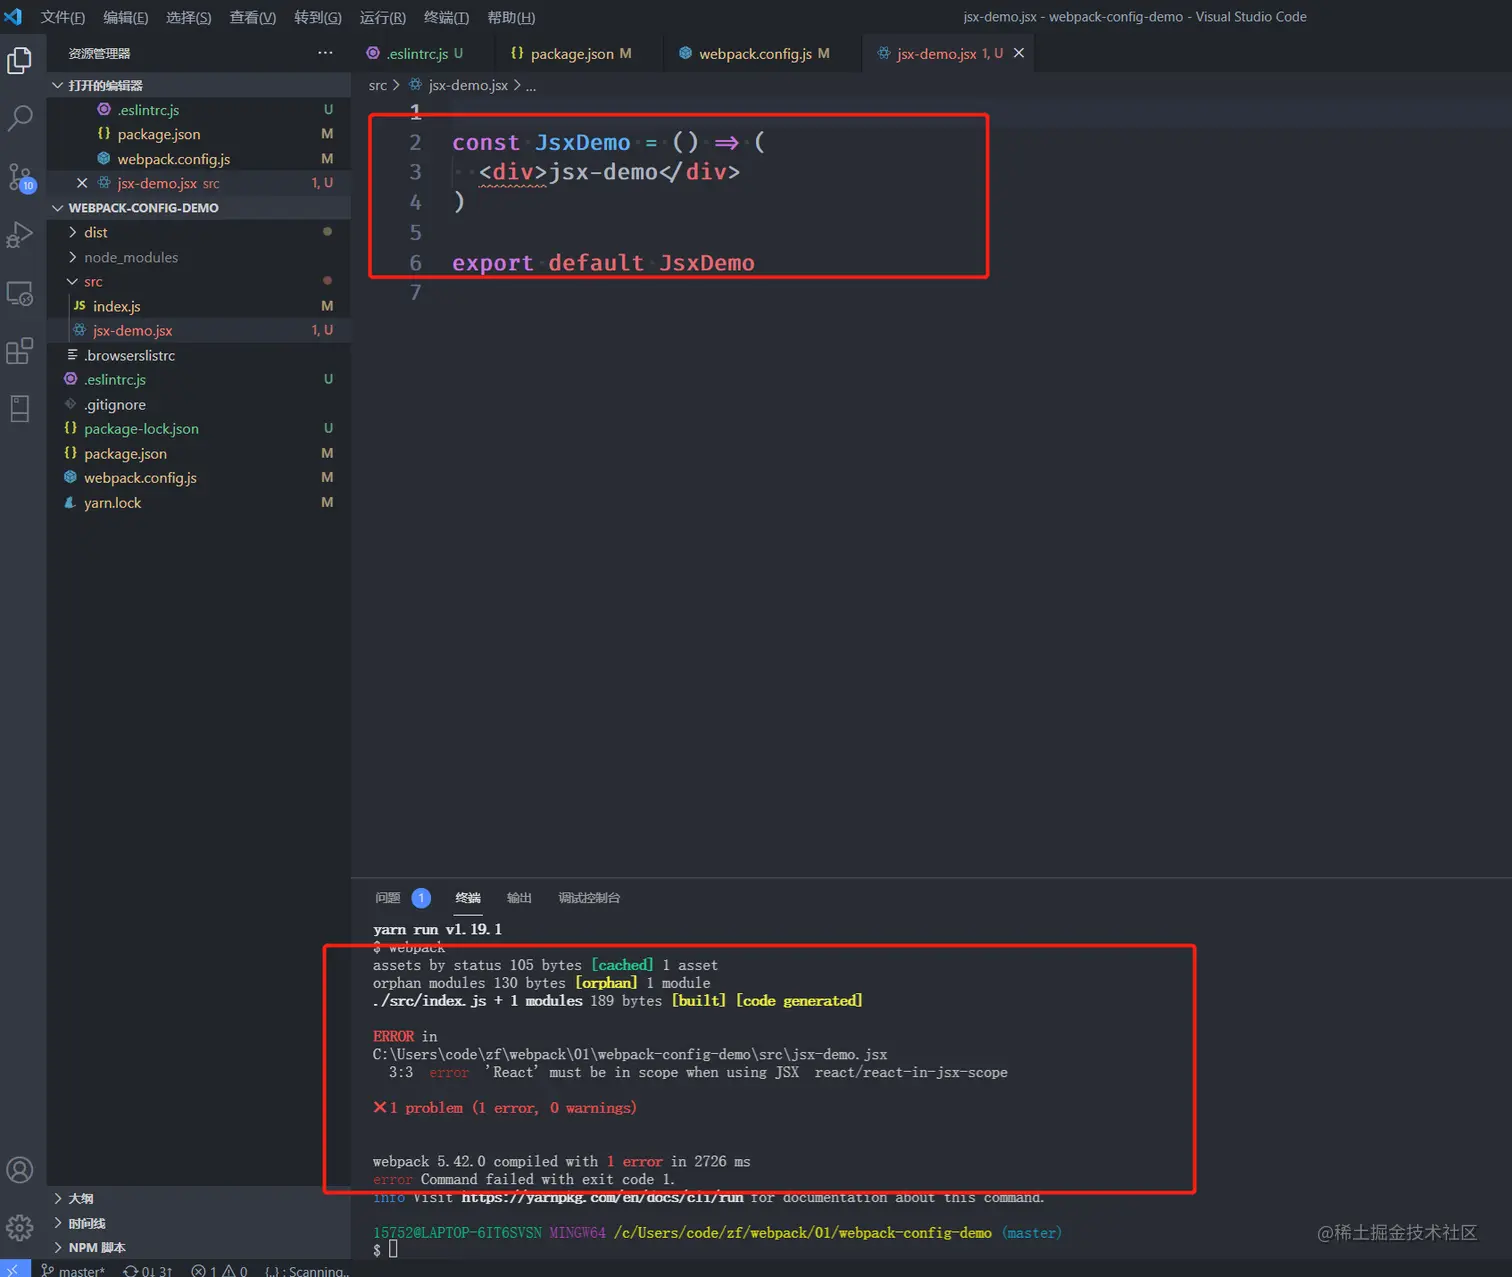The image size is (1512, 1277).
Task: Click the terminal prompt input cursor
Action: click(x=393, y=1249)
